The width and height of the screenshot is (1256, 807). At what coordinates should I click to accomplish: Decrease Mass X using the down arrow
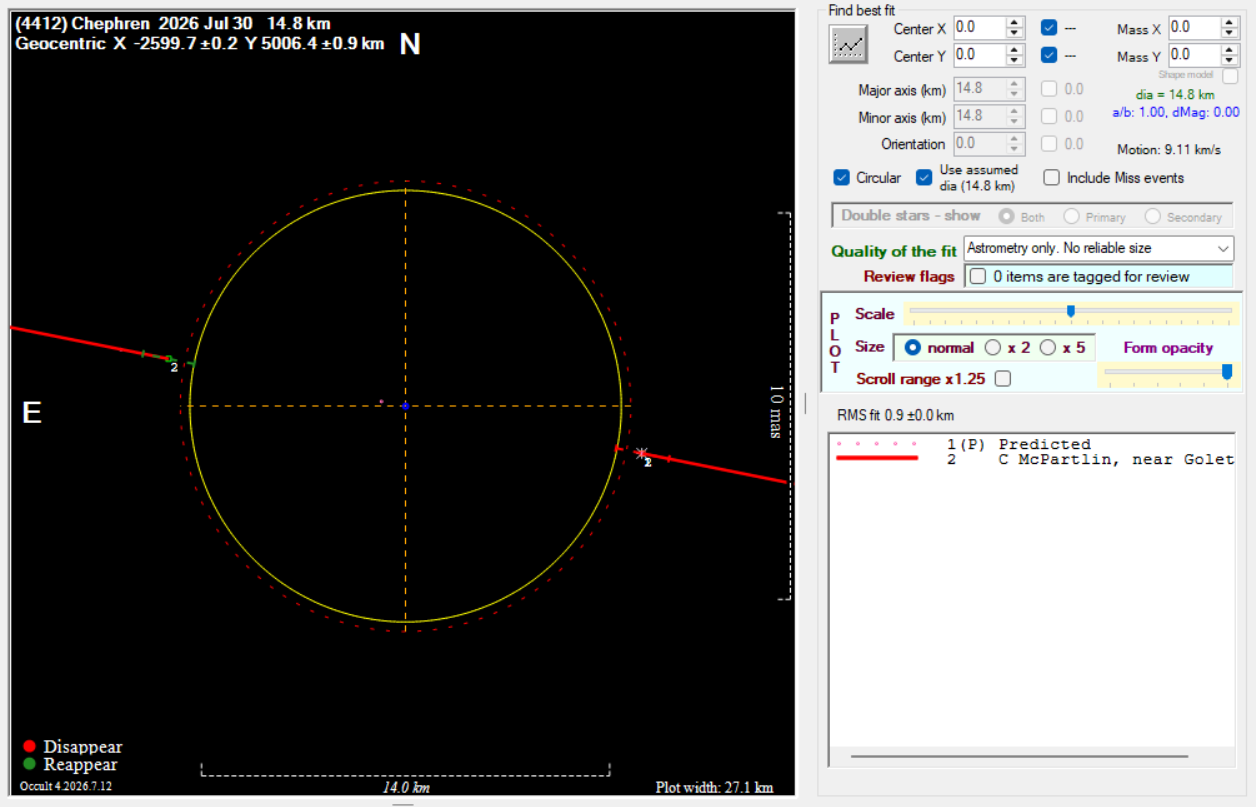tap(1230, 33)
